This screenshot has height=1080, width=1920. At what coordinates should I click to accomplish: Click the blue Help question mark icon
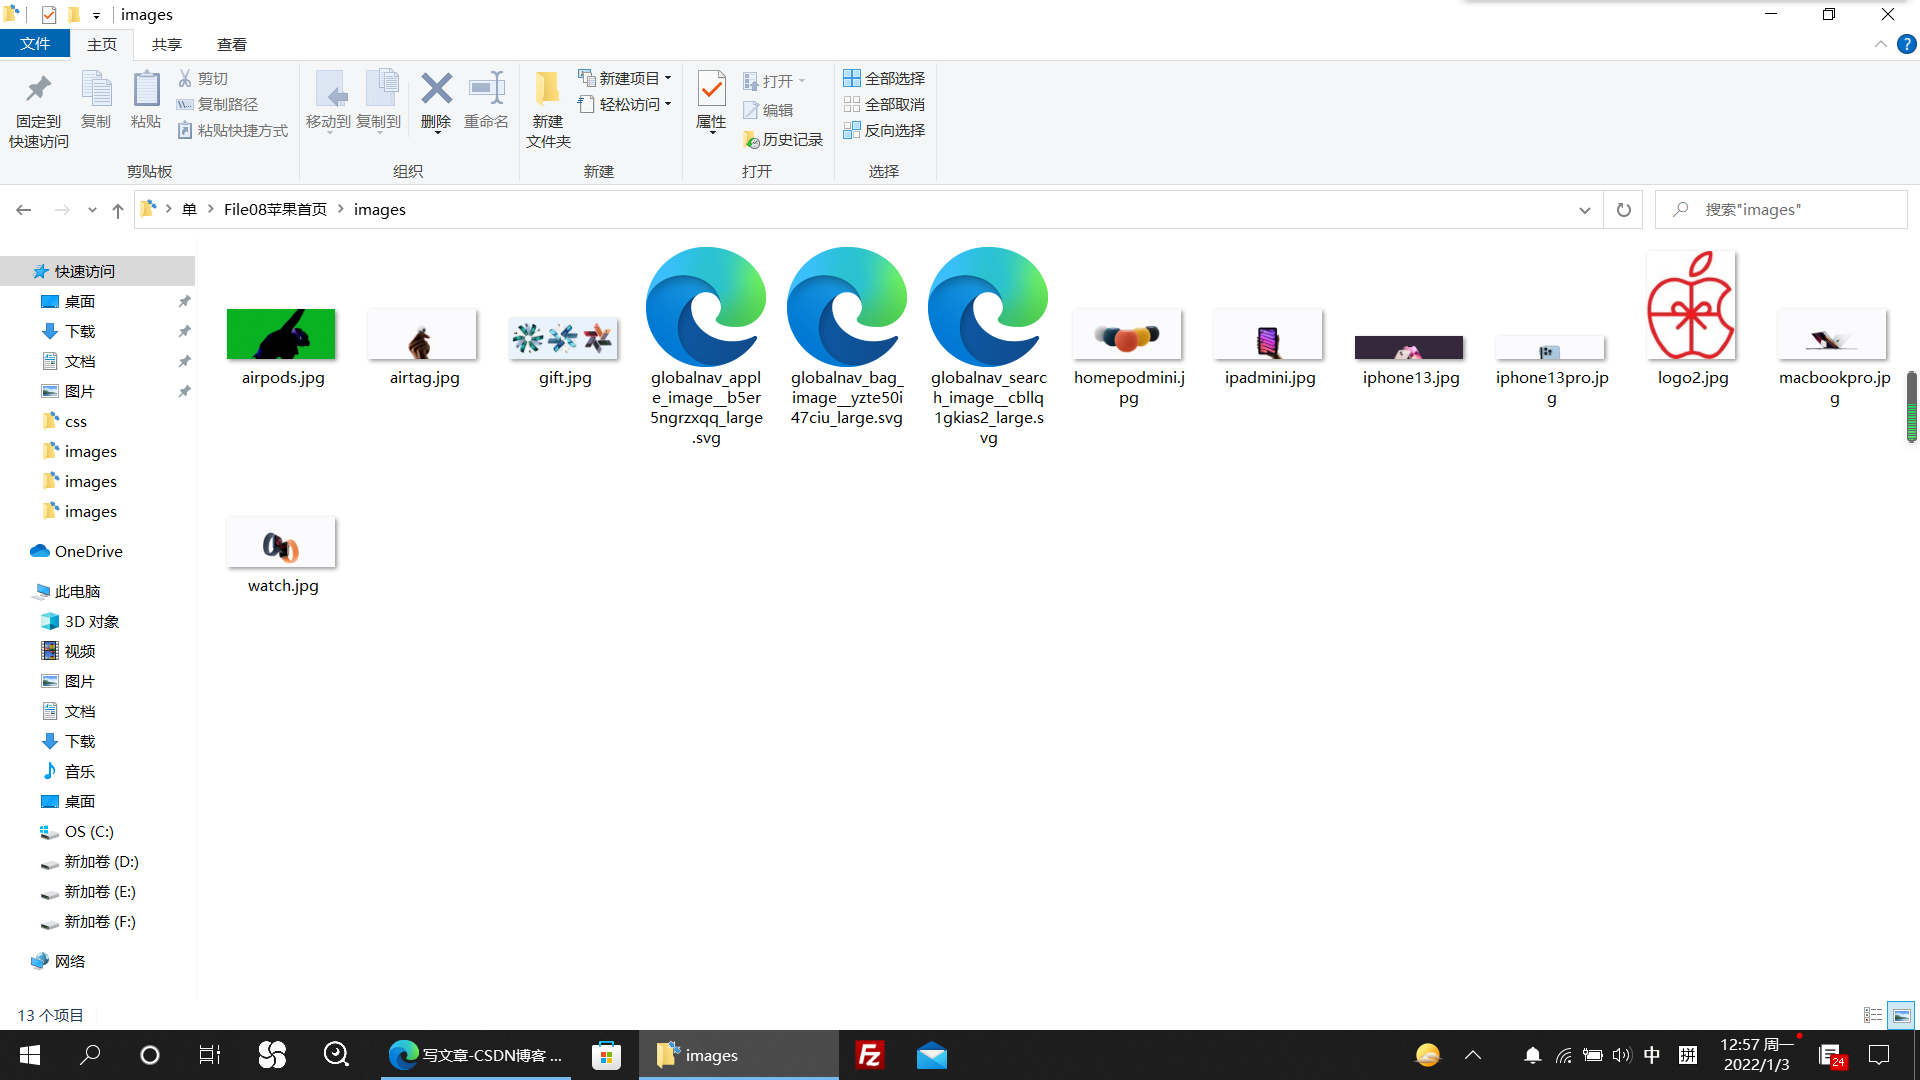click(1907, 44)
